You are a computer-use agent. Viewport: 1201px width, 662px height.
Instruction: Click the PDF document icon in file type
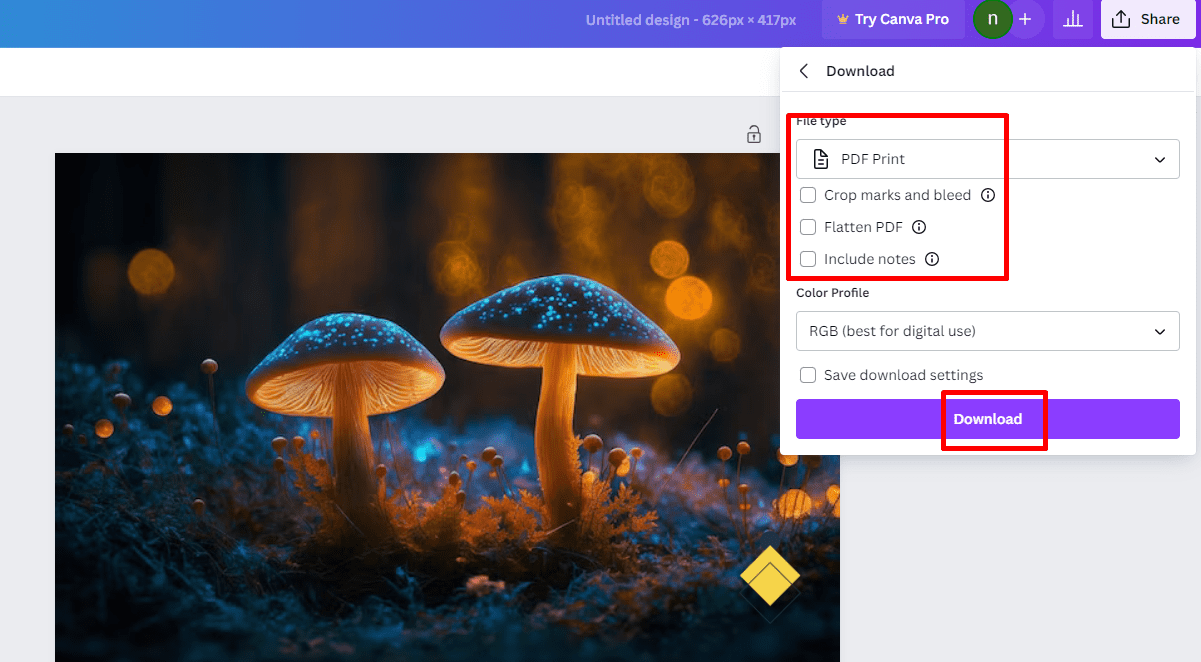coord(821,158)
